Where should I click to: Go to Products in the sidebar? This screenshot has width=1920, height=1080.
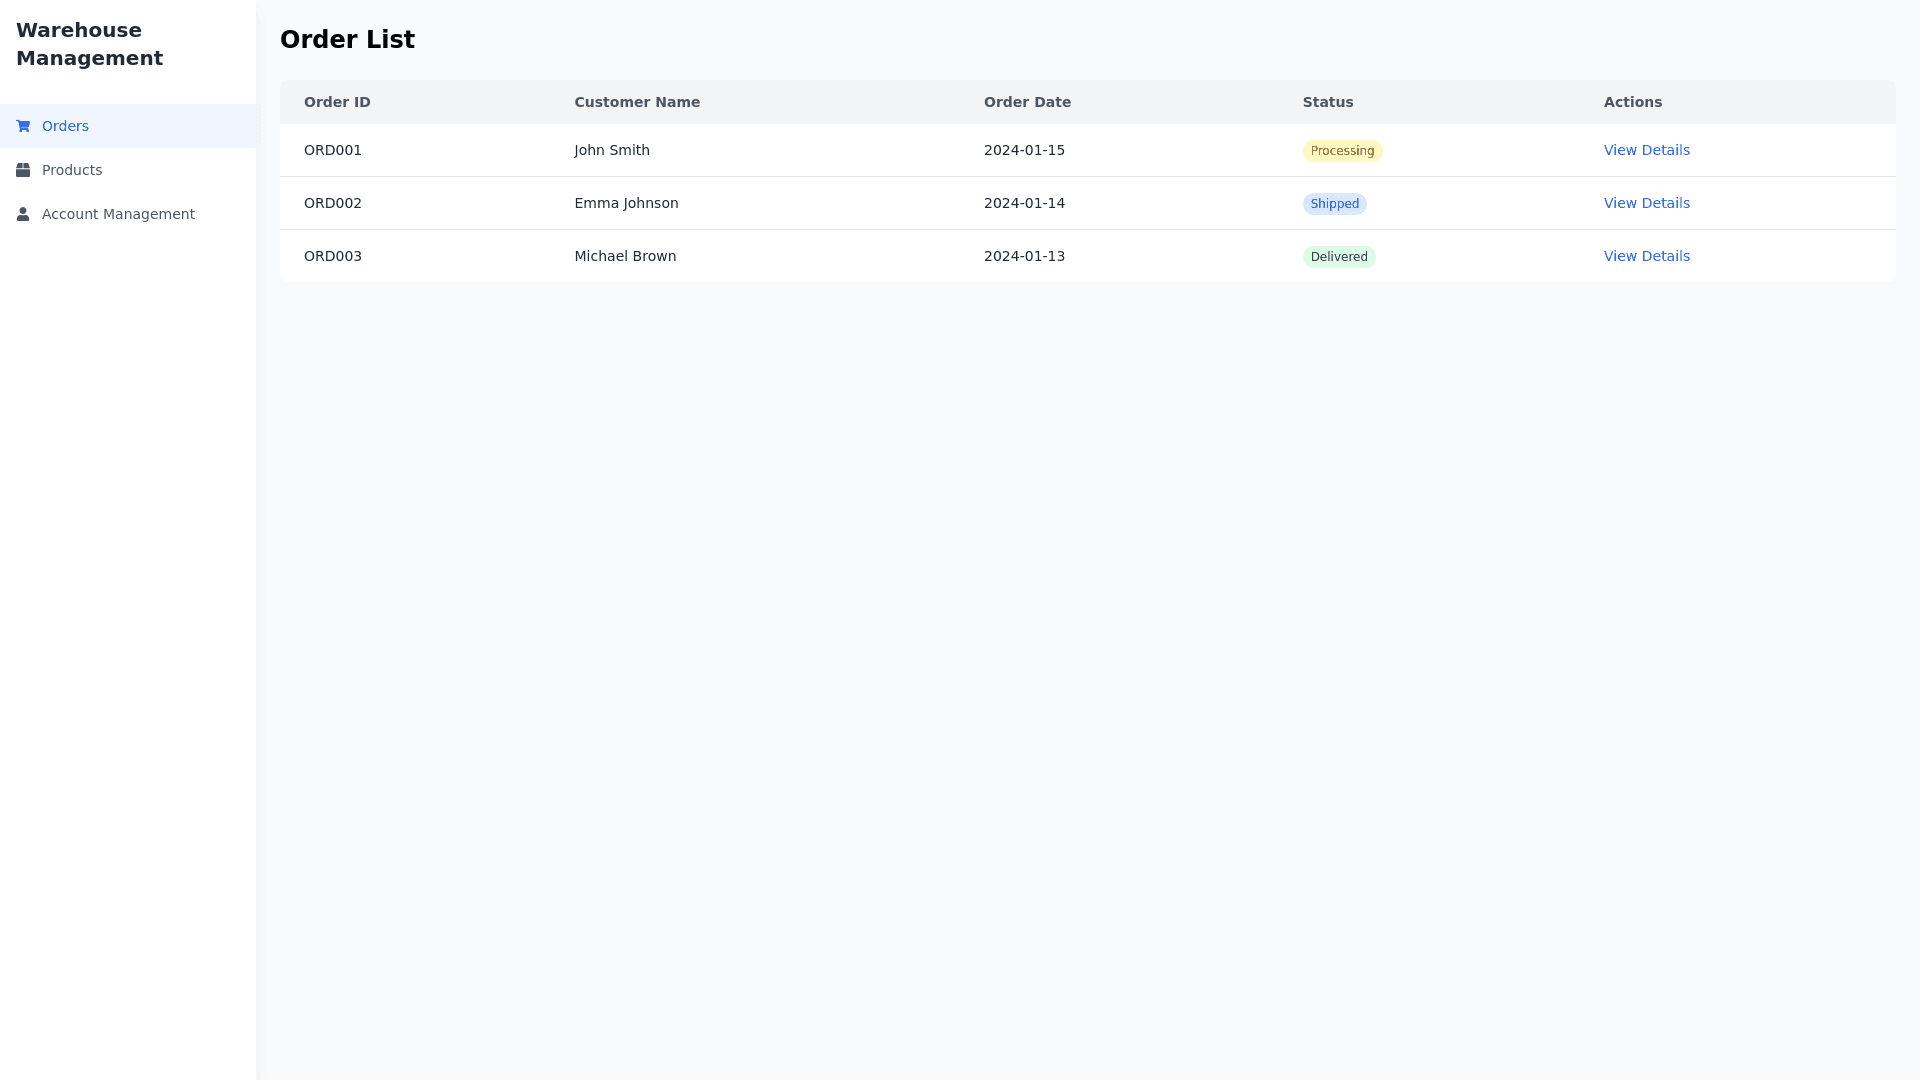(72, 170)
